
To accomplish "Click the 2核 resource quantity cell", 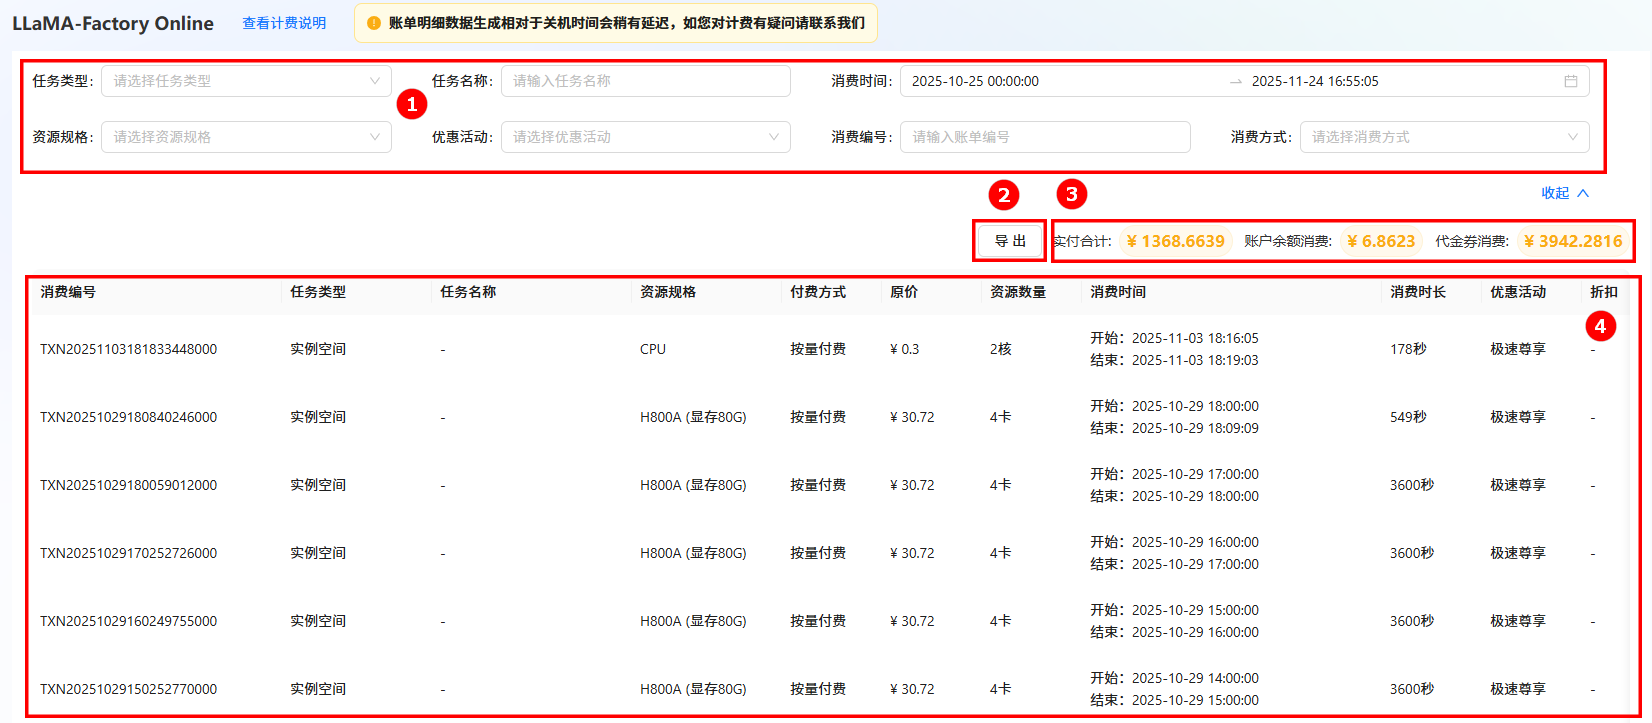I will tap(1001, 349).
